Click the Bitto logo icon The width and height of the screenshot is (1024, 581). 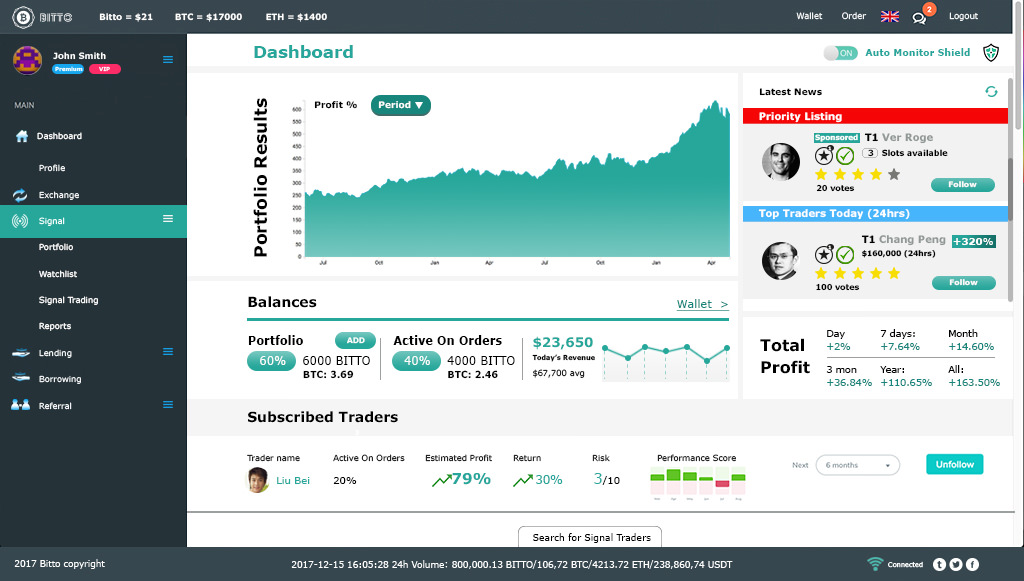(x=23, y=17)
